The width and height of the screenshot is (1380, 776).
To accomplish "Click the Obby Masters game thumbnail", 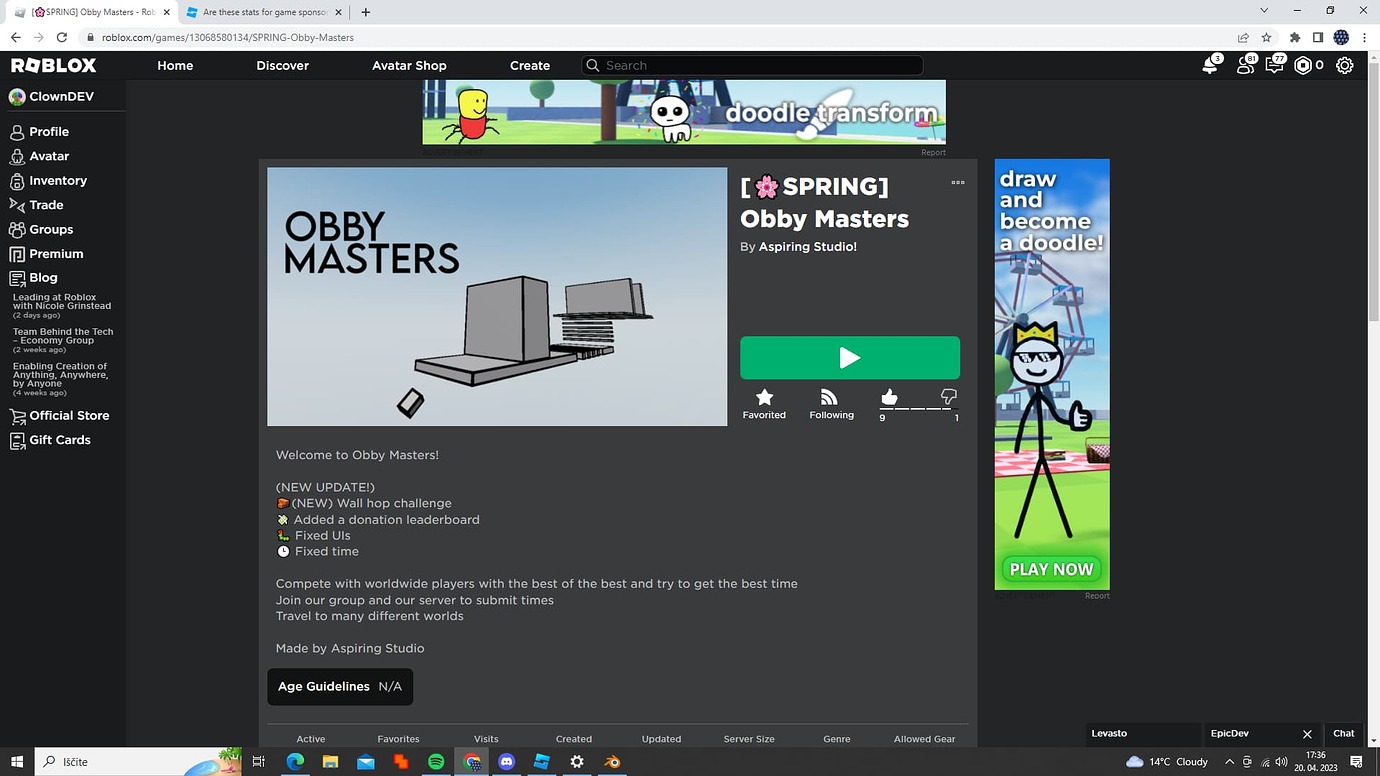I will (x=497, y=296).
